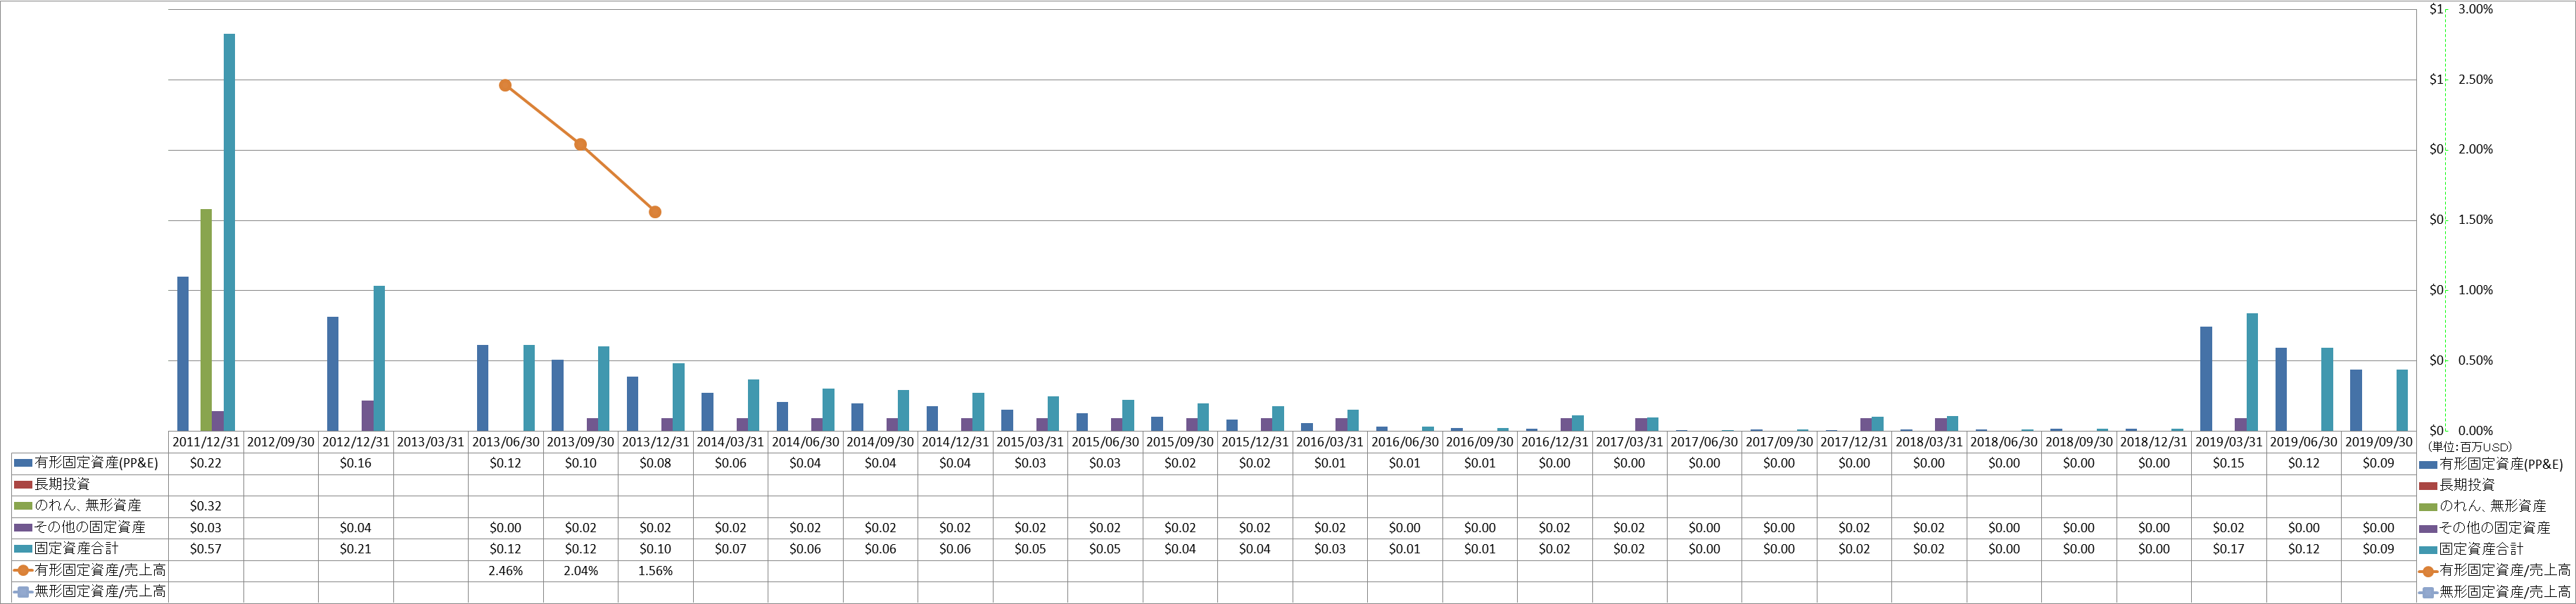Viewport: 2576px width, 604px height.
Task: Click その他の固定資産 entry in right-side legend
Action: click(x=2484, y=527)
